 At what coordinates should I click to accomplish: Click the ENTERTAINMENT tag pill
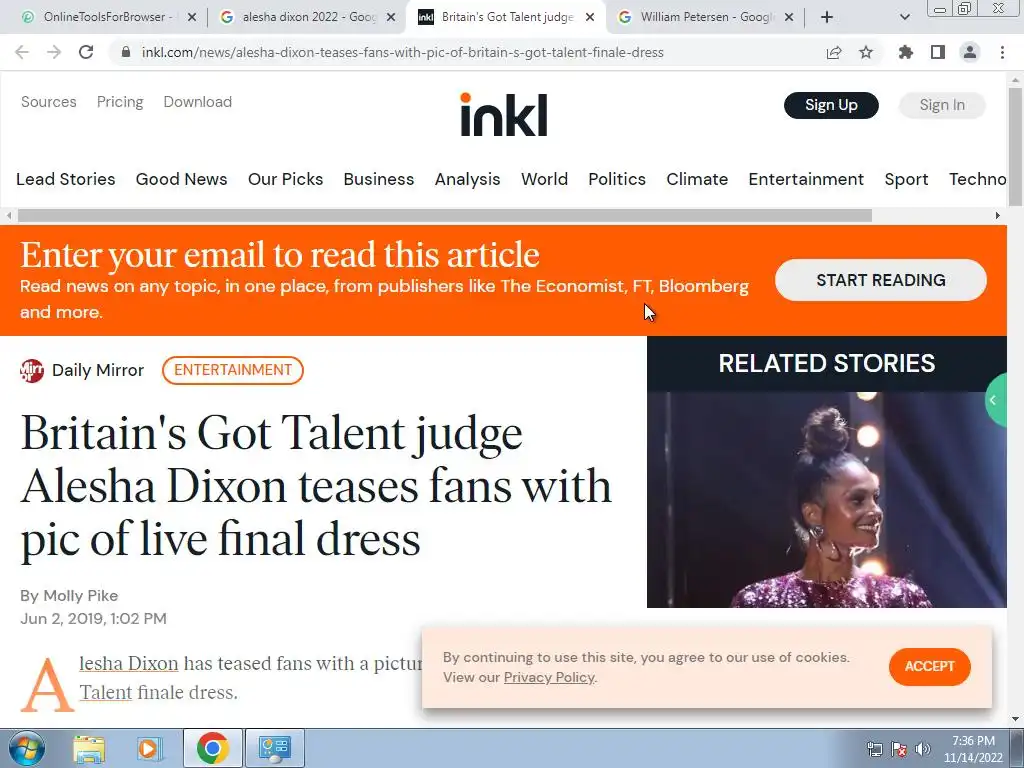coord(232,370)
